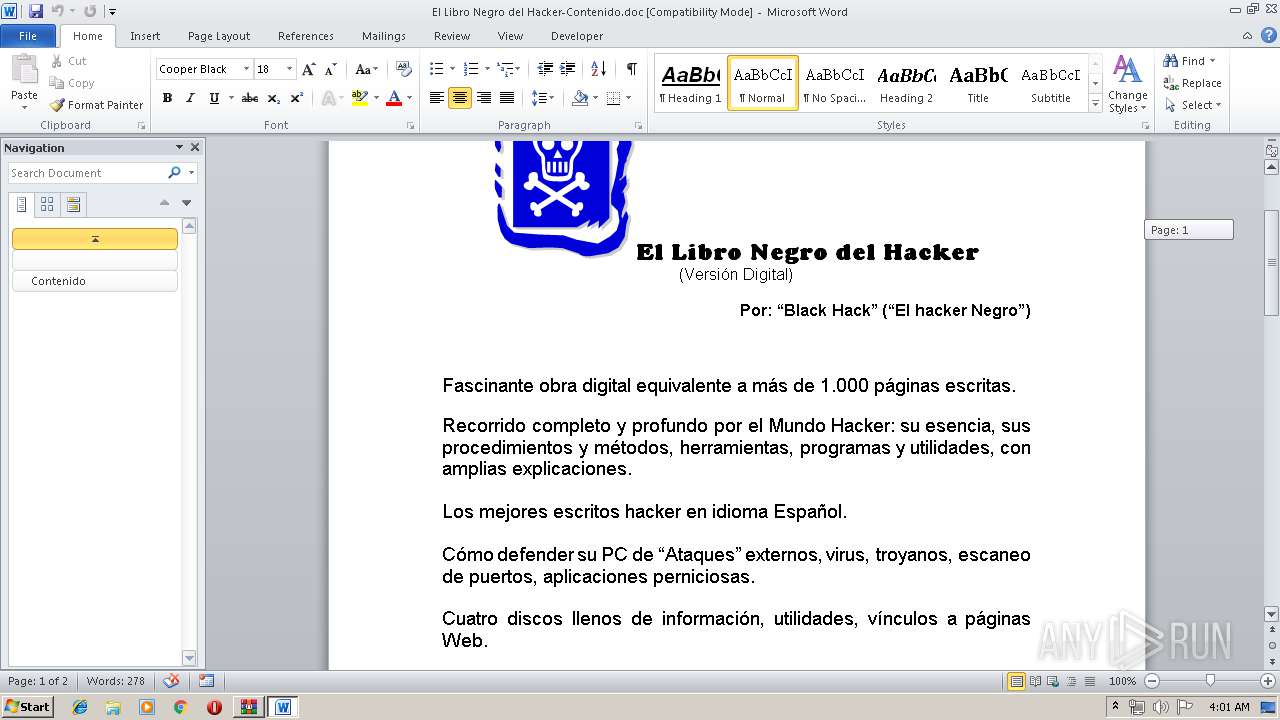Switch to Outline view
The width and height of the screenshot is (1280, 720).
pyautogui.click(x=1069, y=681)
